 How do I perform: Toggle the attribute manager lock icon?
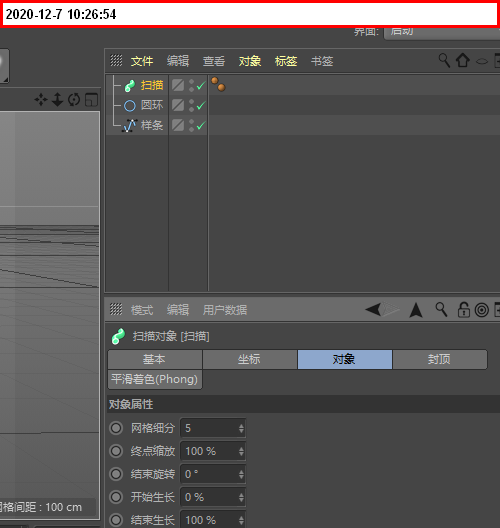pyautogui.click(x=464, y=309)
